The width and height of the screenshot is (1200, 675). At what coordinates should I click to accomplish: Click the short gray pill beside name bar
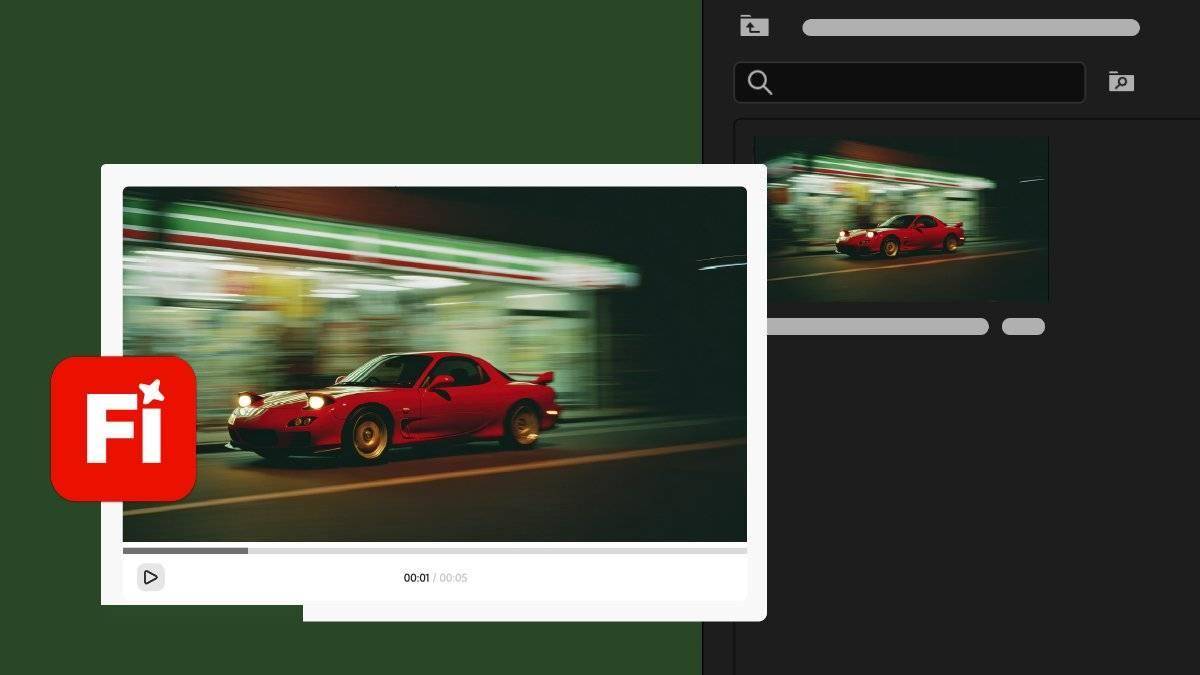(x=1023, y=327)
